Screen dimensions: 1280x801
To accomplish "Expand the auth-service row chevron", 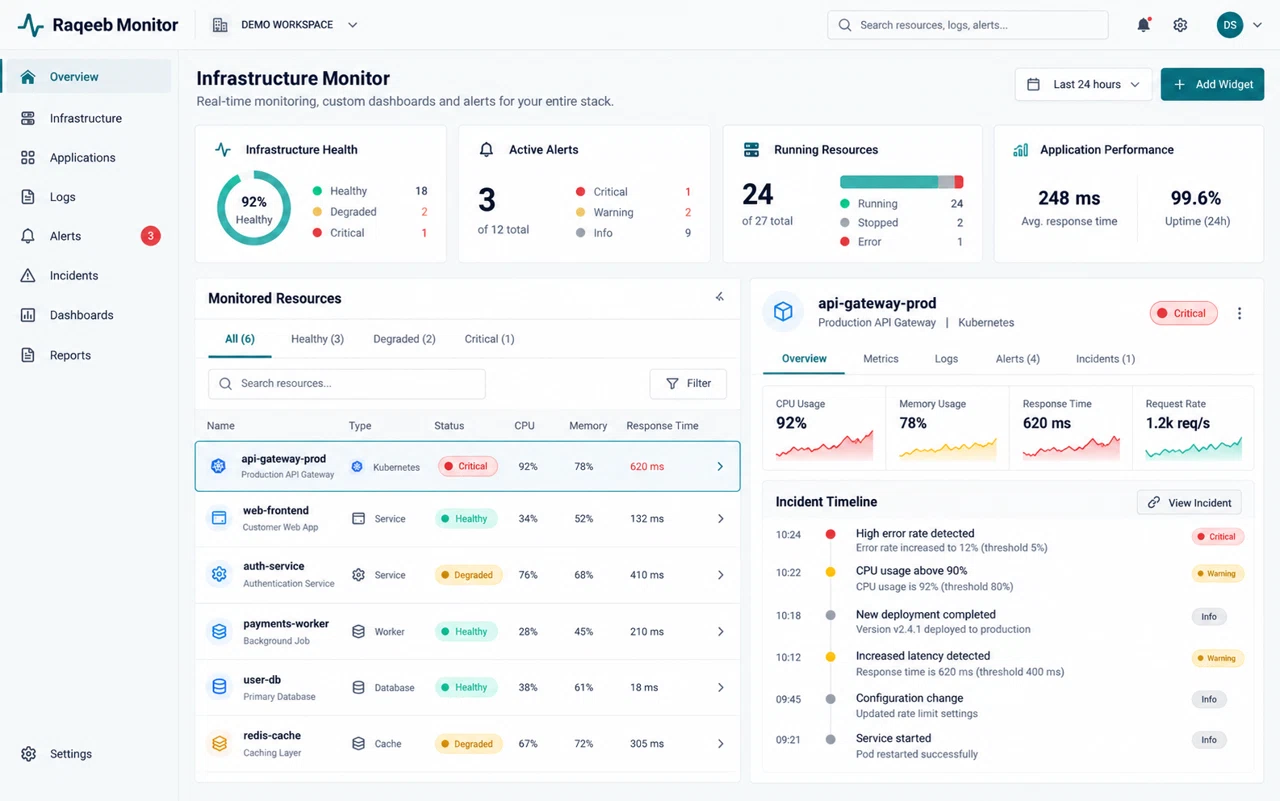I will pos(720,575).
